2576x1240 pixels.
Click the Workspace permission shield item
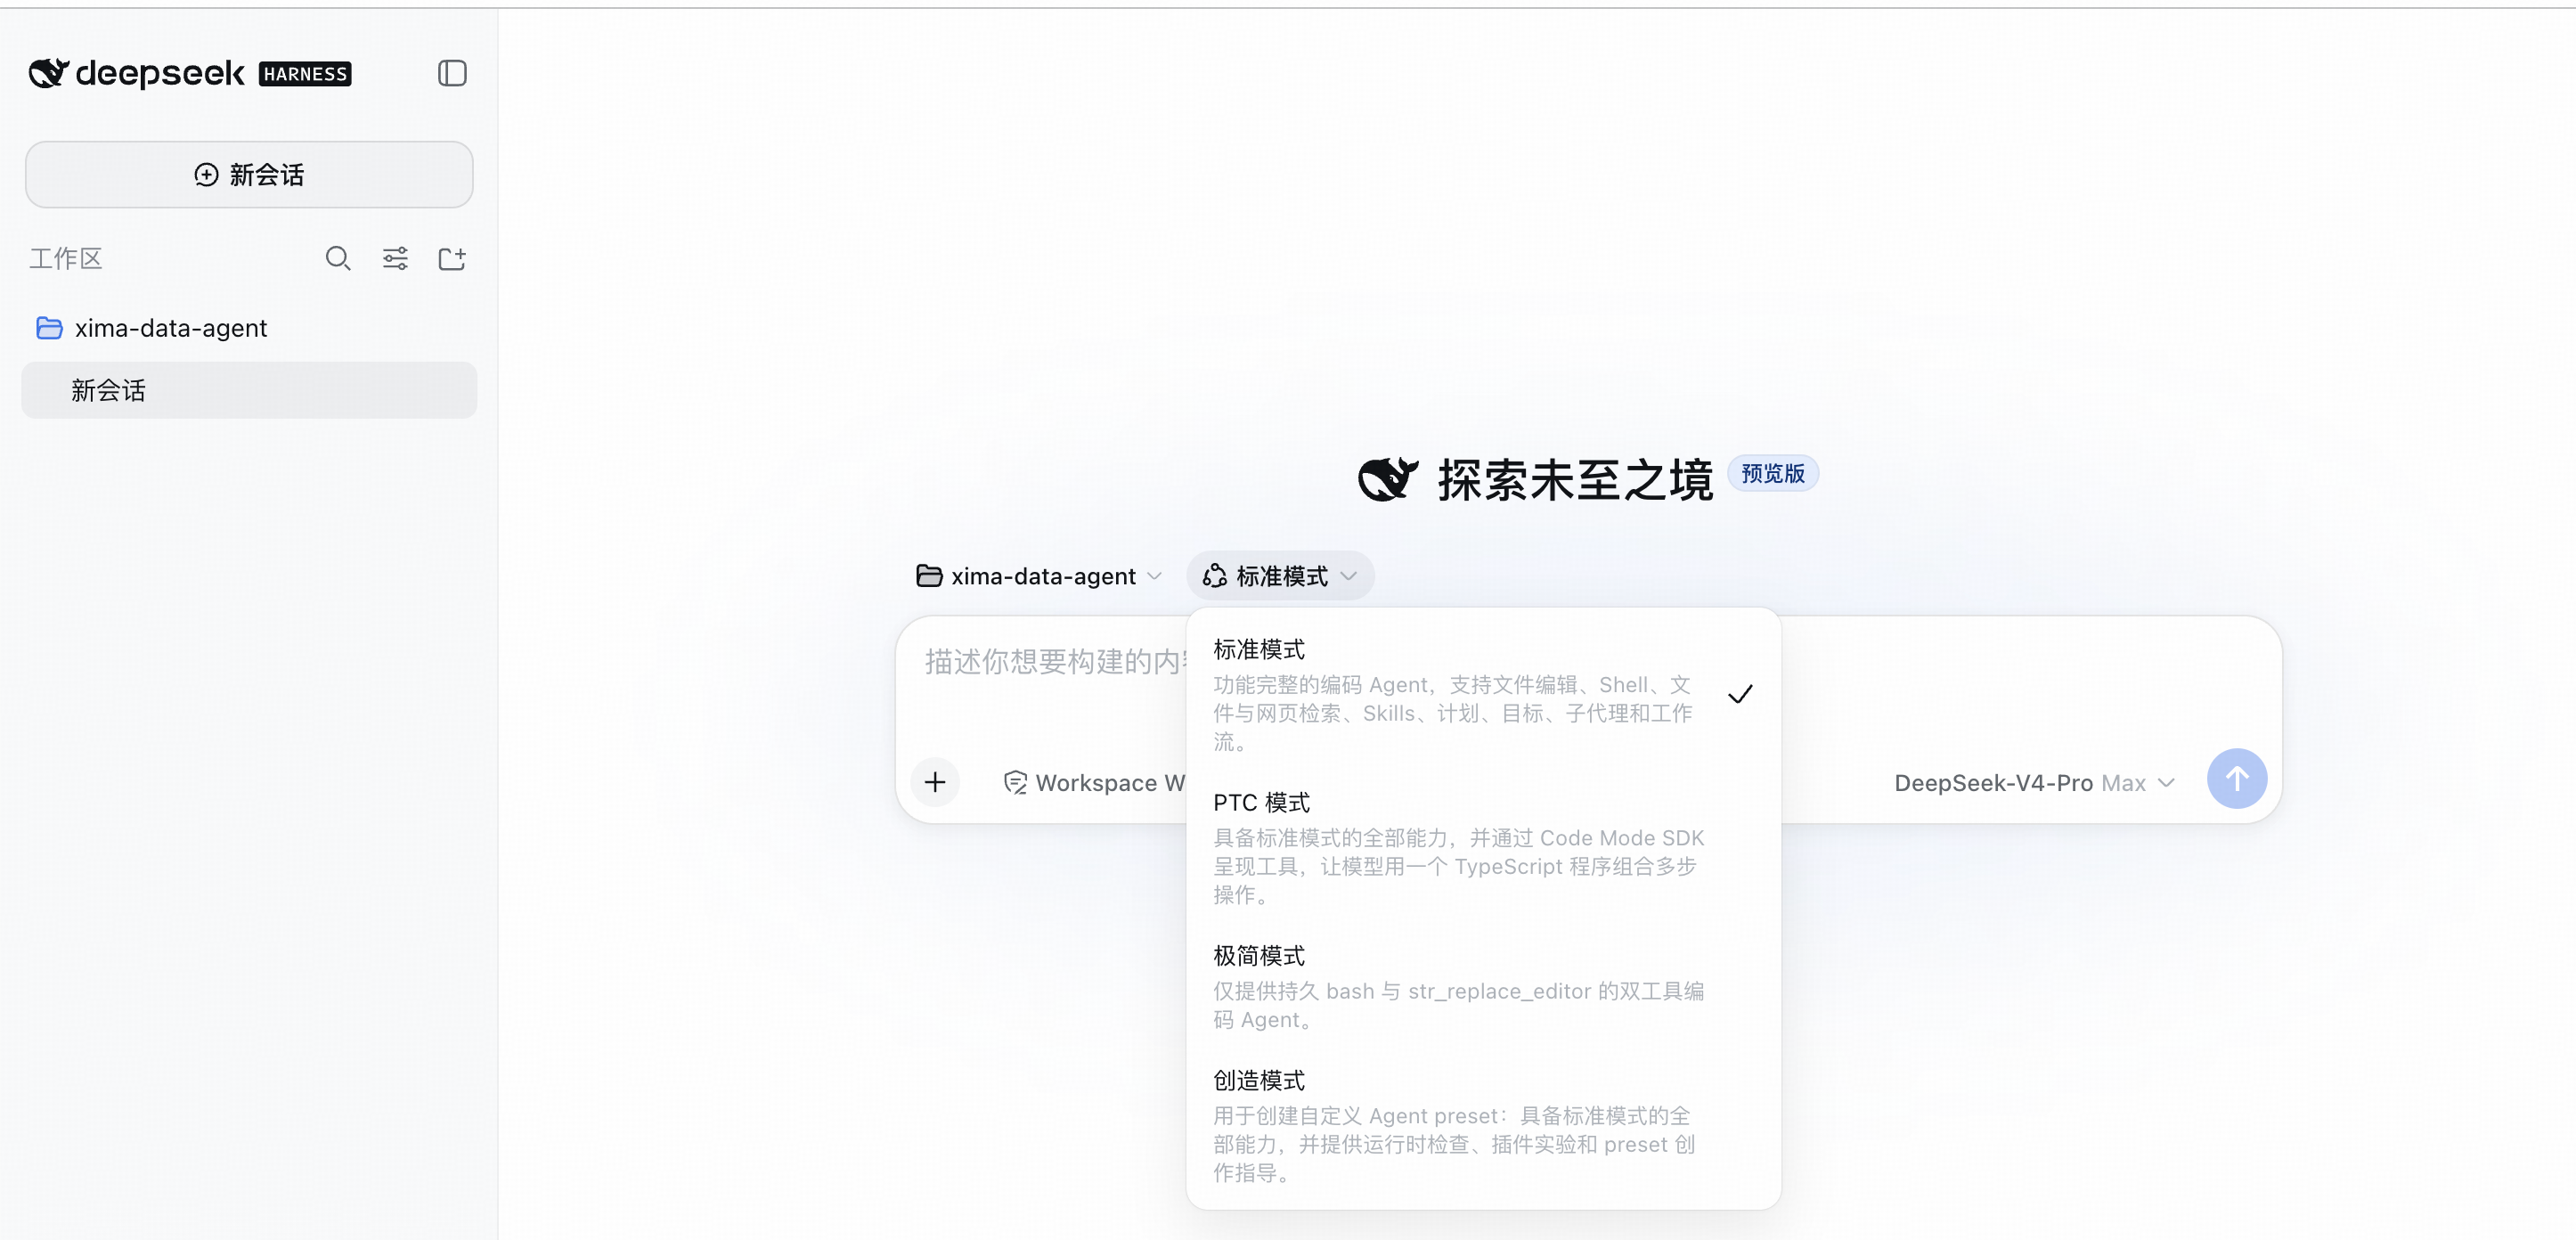(x=1094, y=783)
